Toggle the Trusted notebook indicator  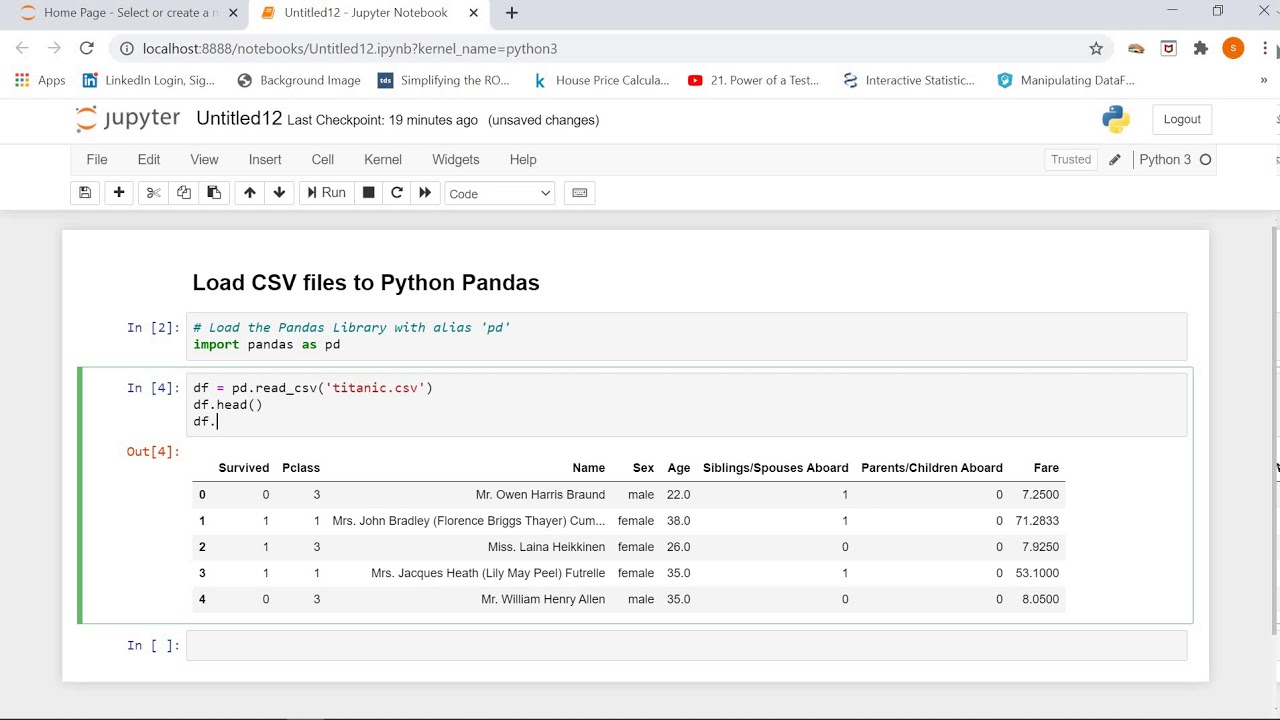[x=1071, y=160]
